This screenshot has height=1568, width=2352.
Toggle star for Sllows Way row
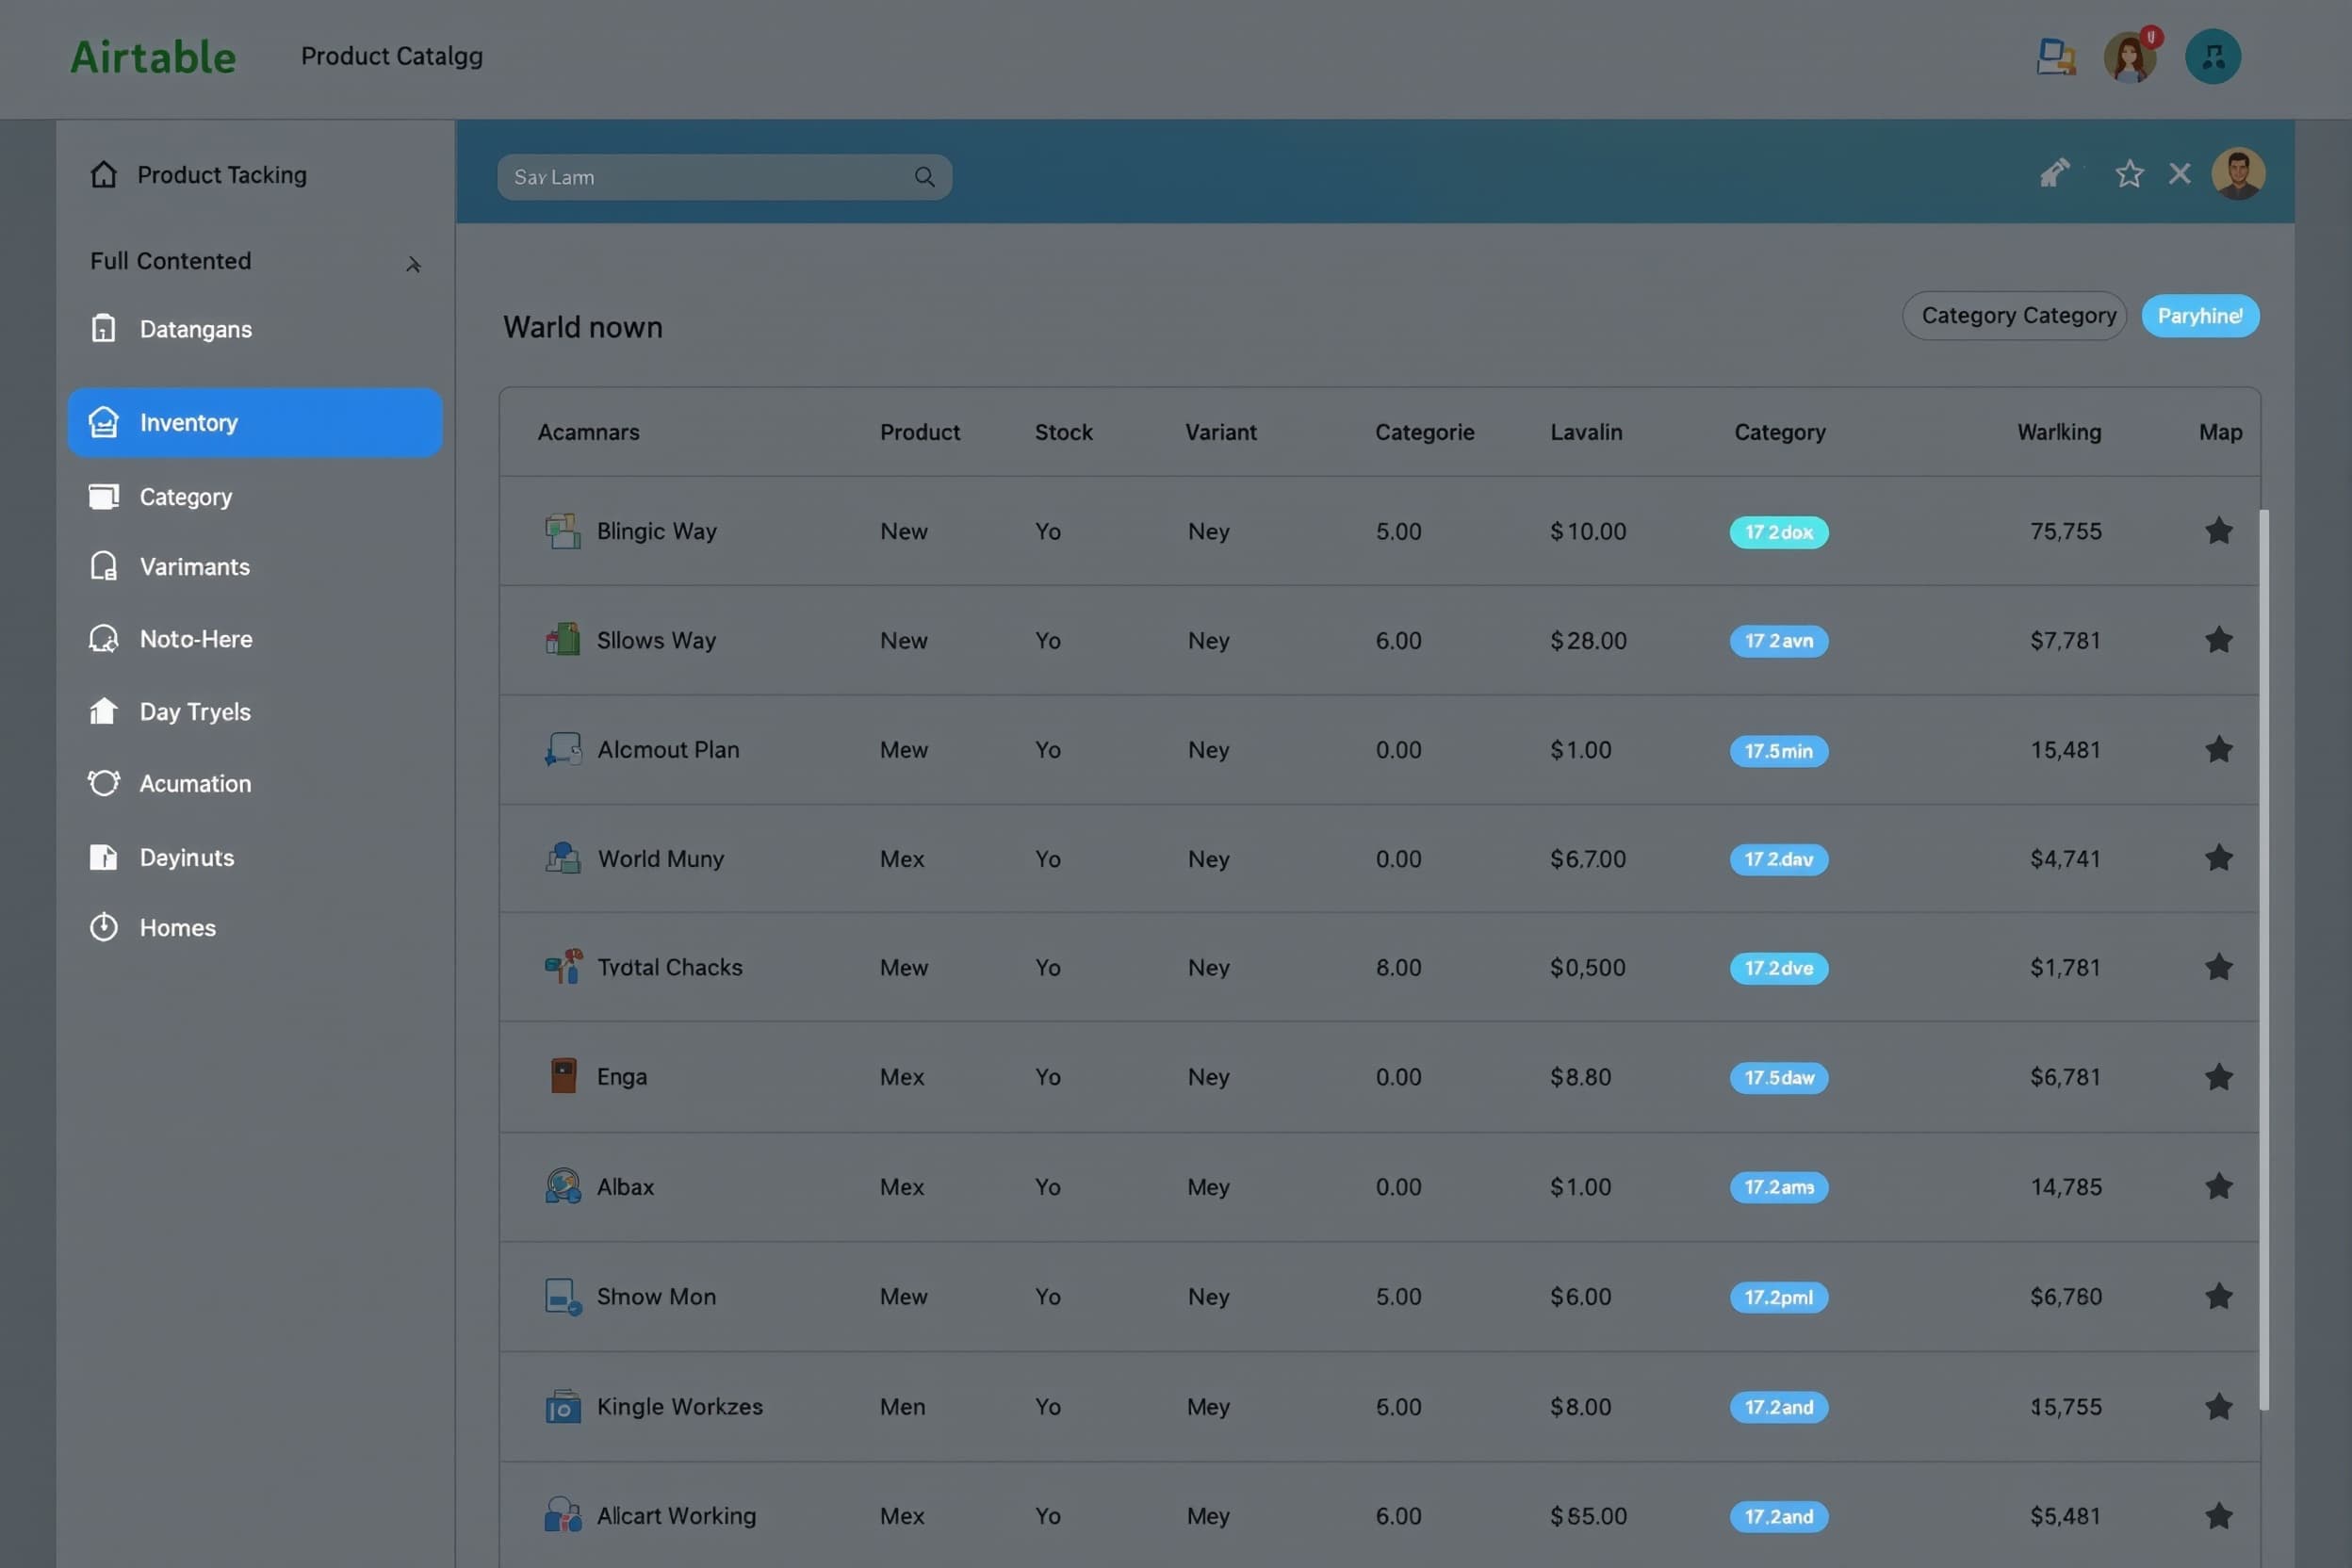tap(2219, 640)
